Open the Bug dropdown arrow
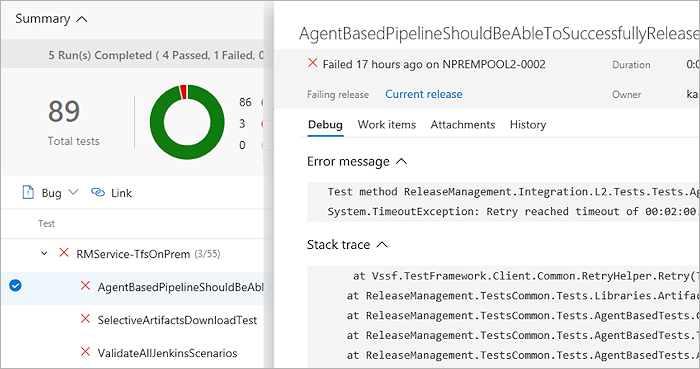The height and width of the screenshot is (369, 700). click(x=73, y=192)
